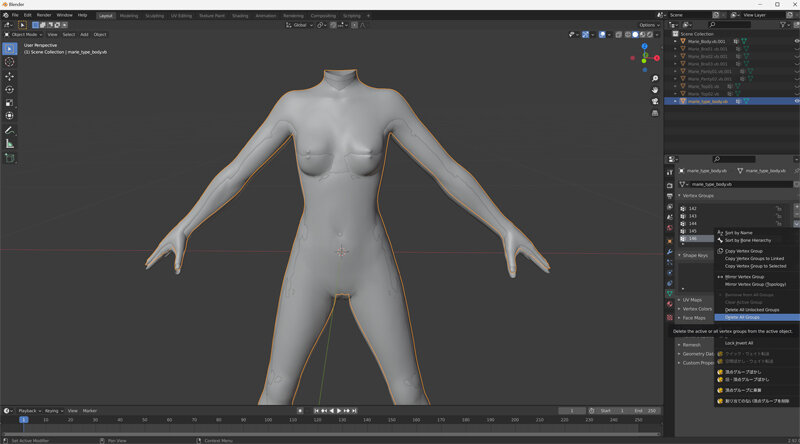
Task: Open Material properties tab icon
Action: (x=669, y=304)
